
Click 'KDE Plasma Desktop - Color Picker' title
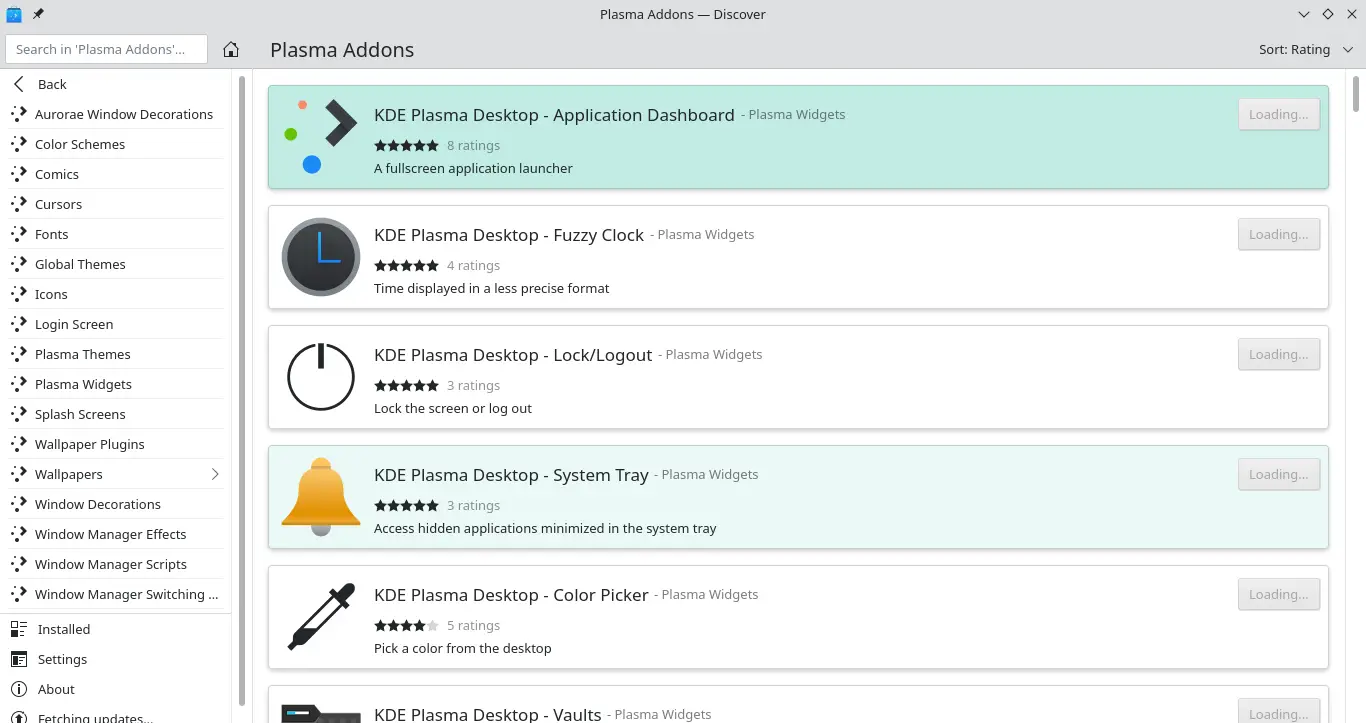511,595
